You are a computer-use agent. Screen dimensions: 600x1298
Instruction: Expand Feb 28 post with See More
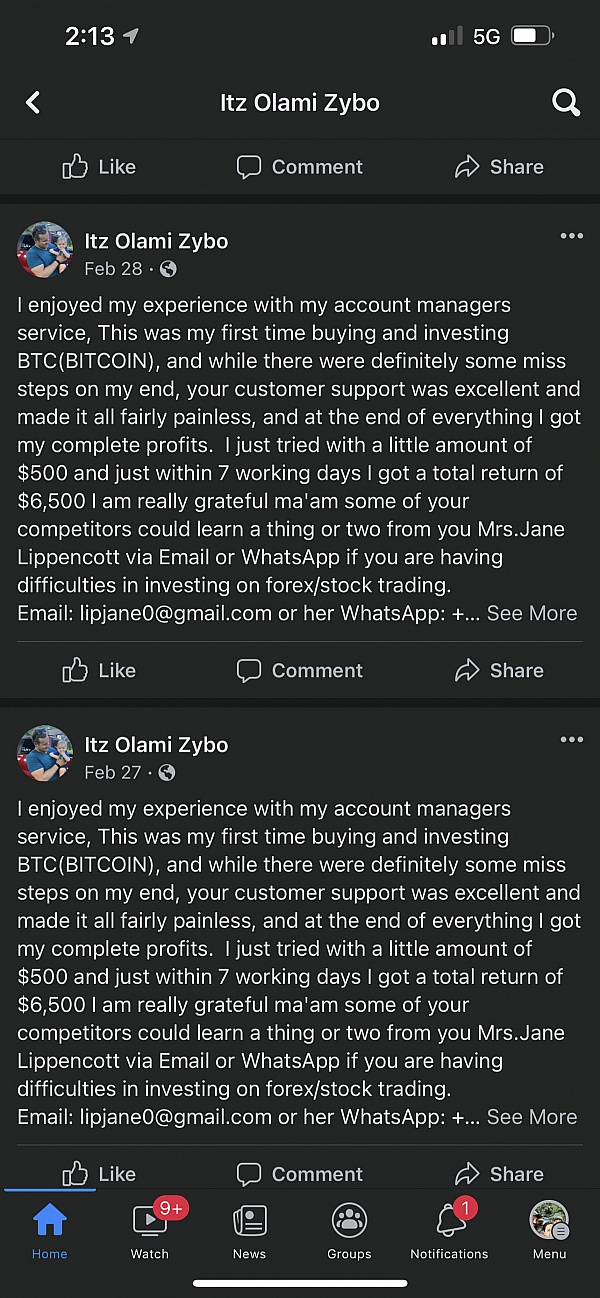[x=531, y=613]
